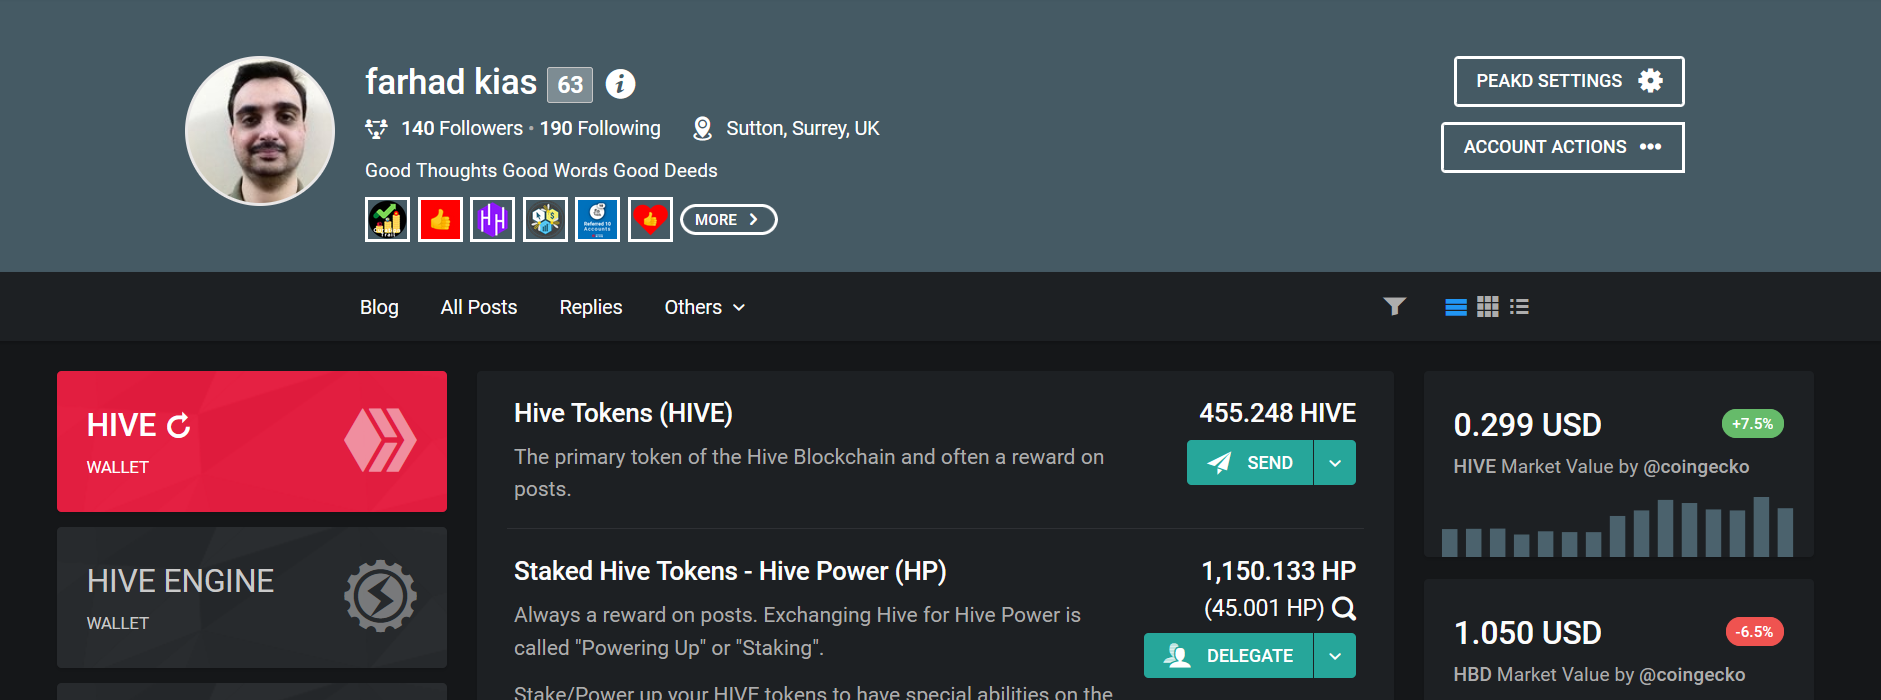Expand the Others menu
This screenshot has height=700, width=1881.
(x=705, y=307)
